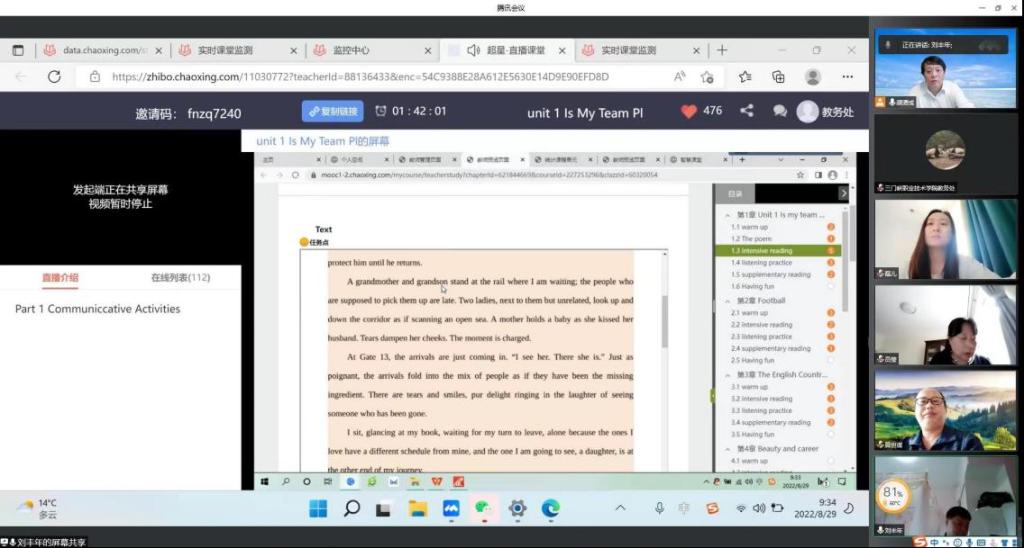Show hidden icons chevron in system tray
Image resolution: width=1024 pixels, height=548 pixels.
(620, 508)
